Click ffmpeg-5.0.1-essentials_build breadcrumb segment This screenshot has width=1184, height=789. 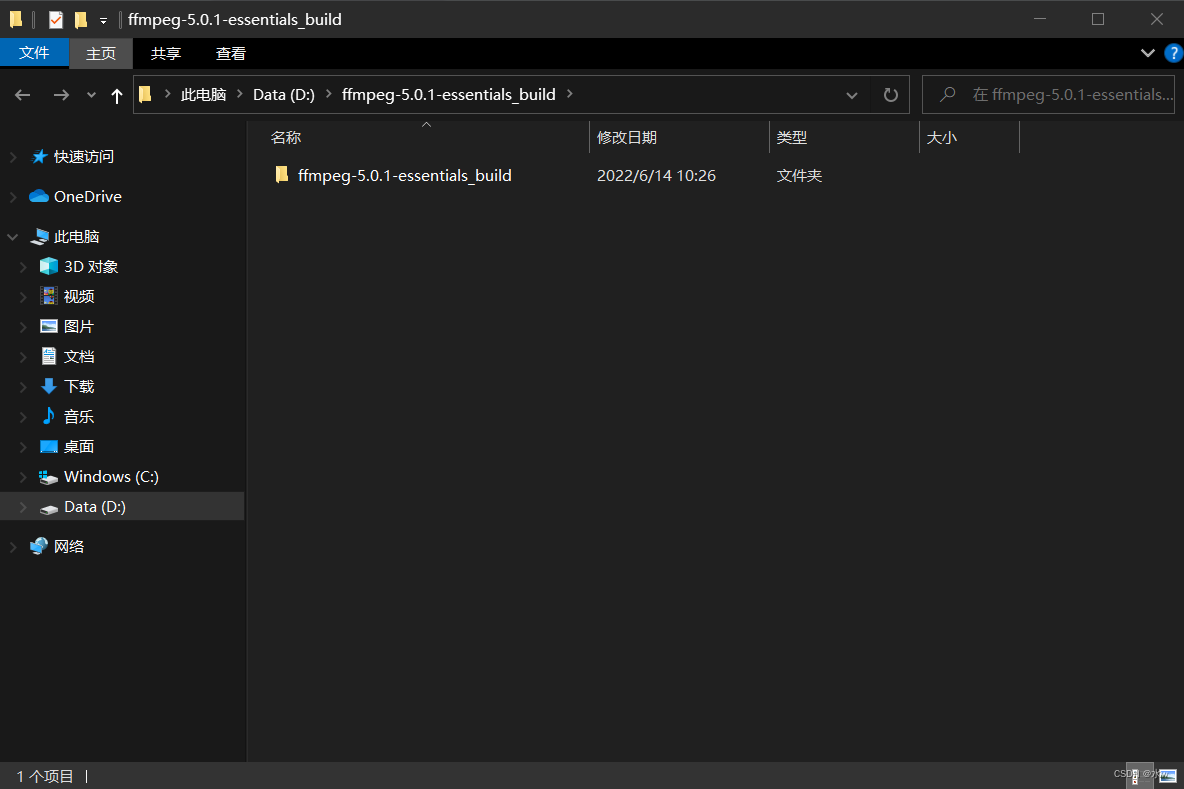pos(449,94)
